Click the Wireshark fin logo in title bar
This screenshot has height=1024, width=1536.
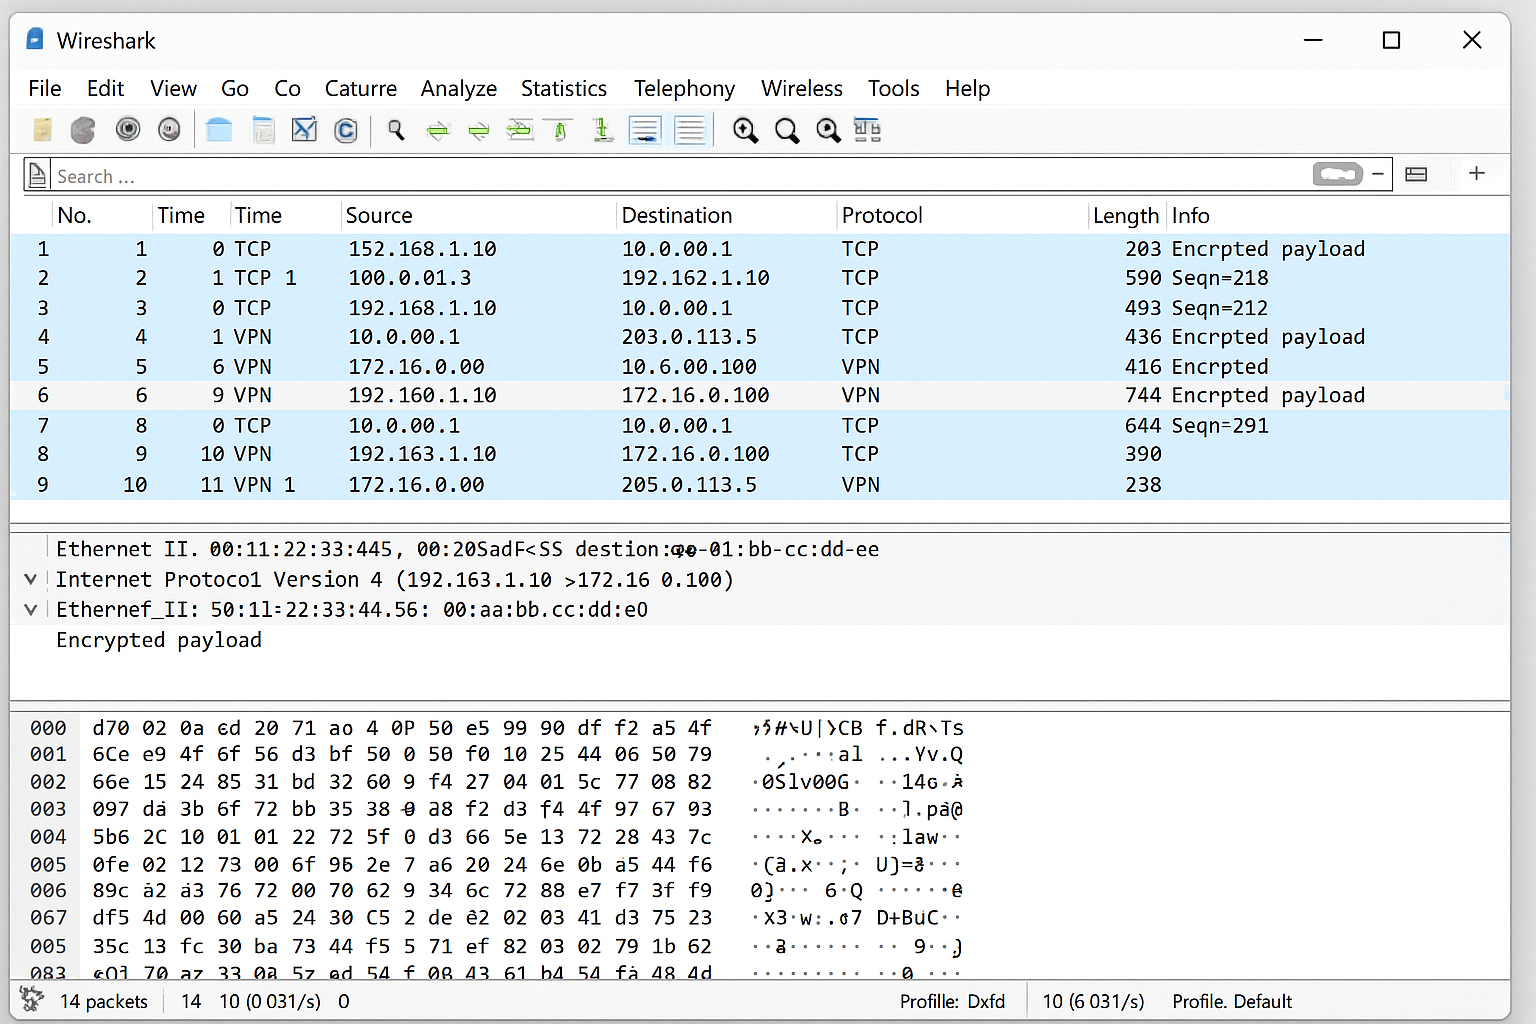[35, 39]
